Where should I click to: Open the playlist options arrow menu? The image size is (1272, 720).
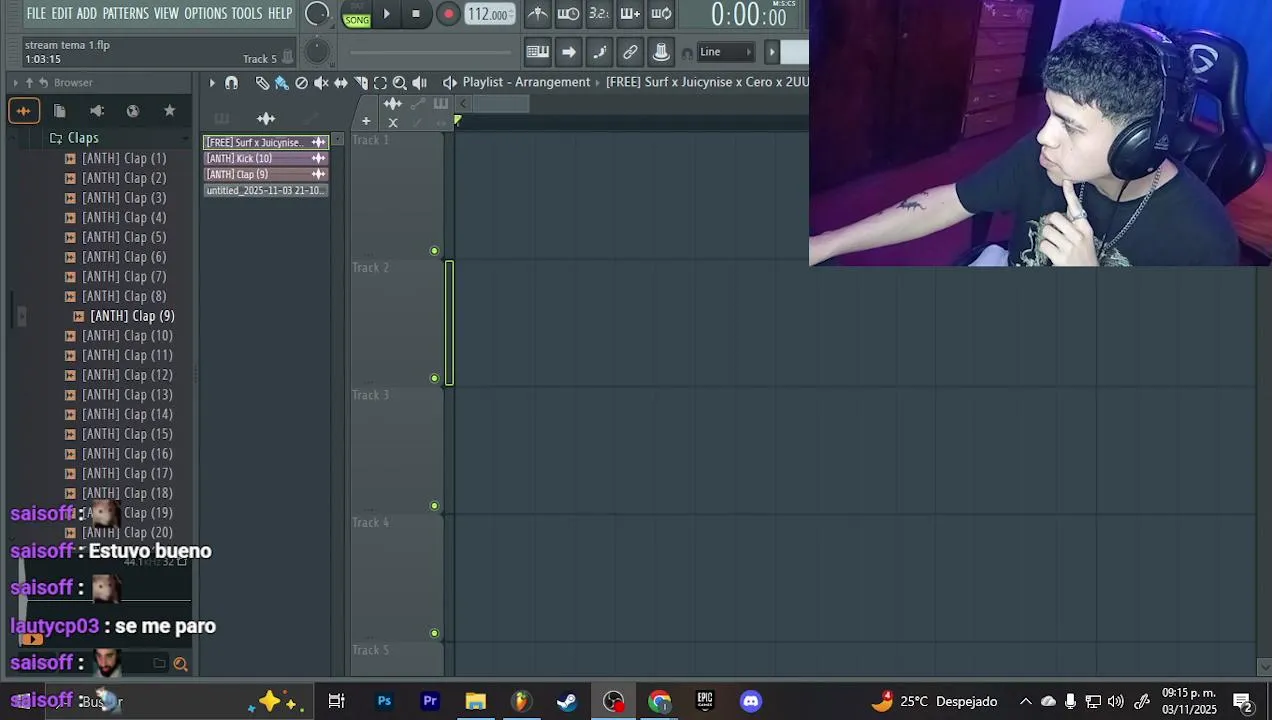(x=212, y=83)
